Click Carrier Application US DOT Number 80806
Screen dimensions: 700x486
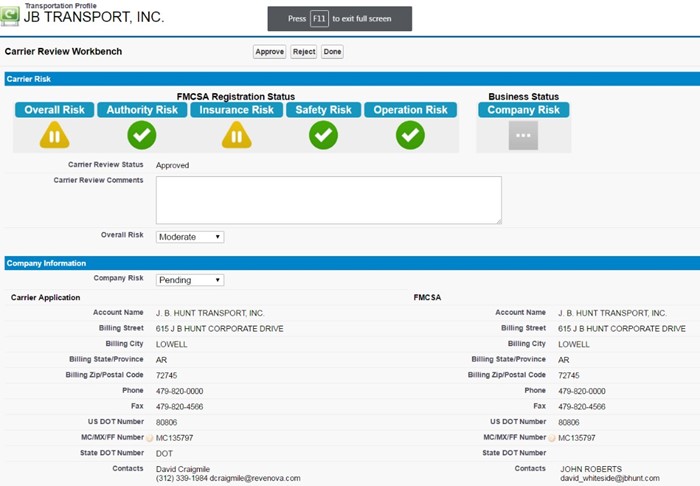coord(167,423)
